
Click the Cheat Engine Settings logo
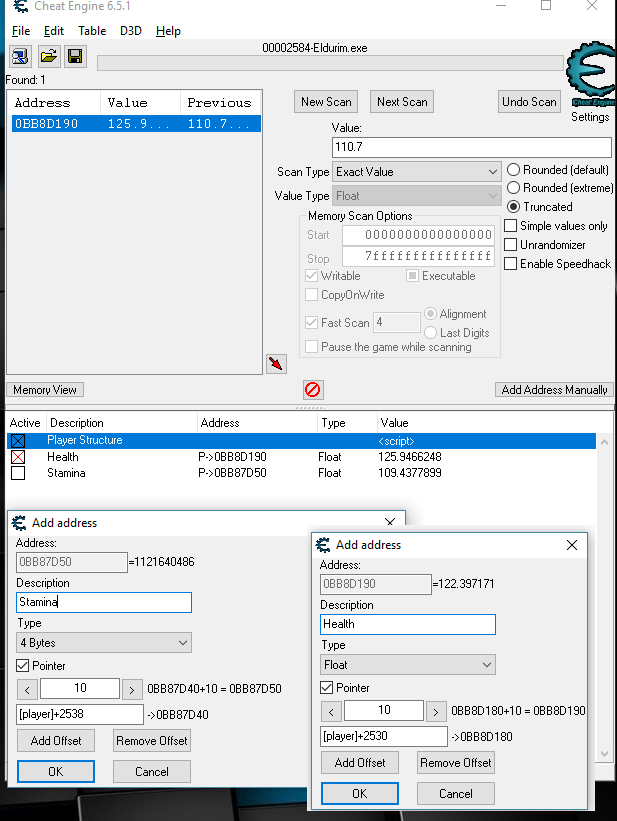pos(589,84)
